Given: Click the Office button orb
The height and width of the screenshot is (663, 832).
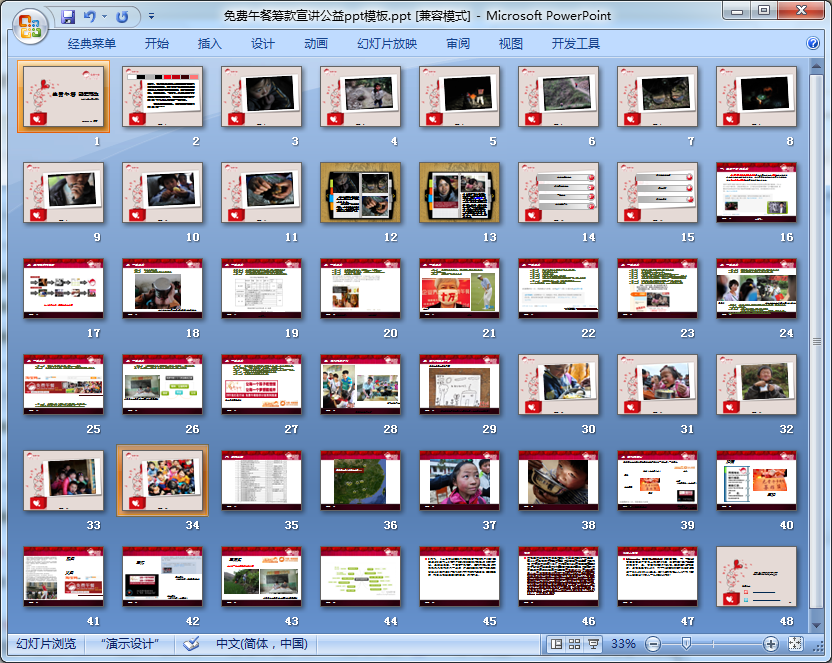Looking at the screenshot, I should pos(30,26).
